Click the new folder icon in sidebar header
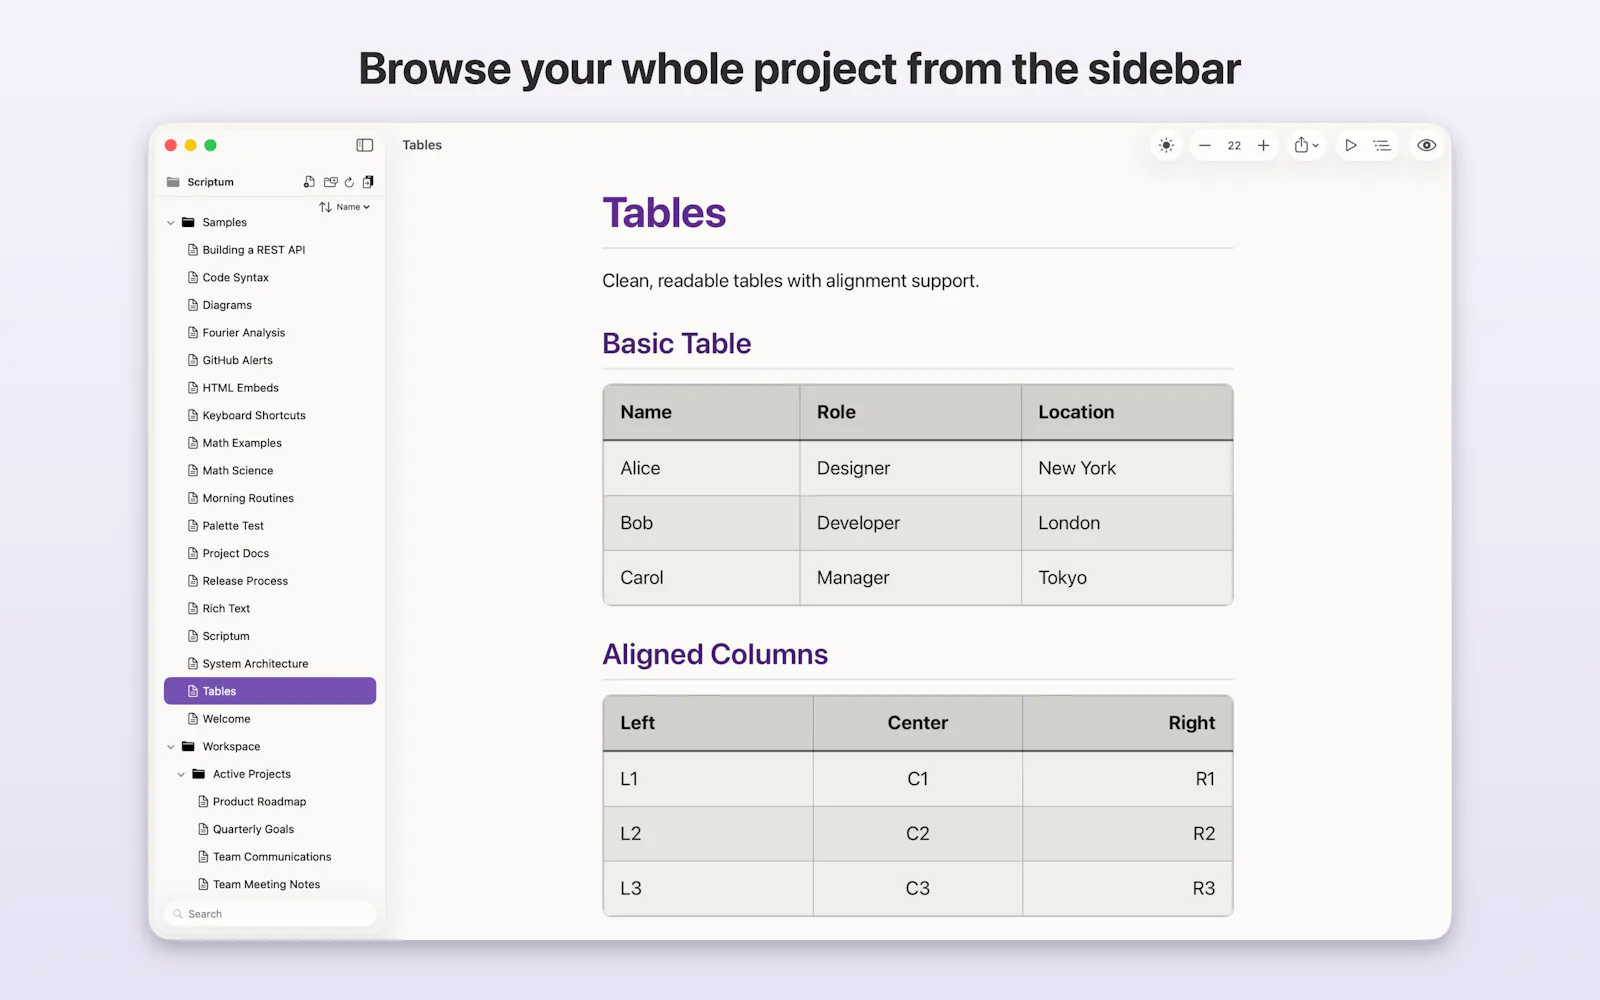Viewport: 1600px width, 1000px height. (330, 182)
